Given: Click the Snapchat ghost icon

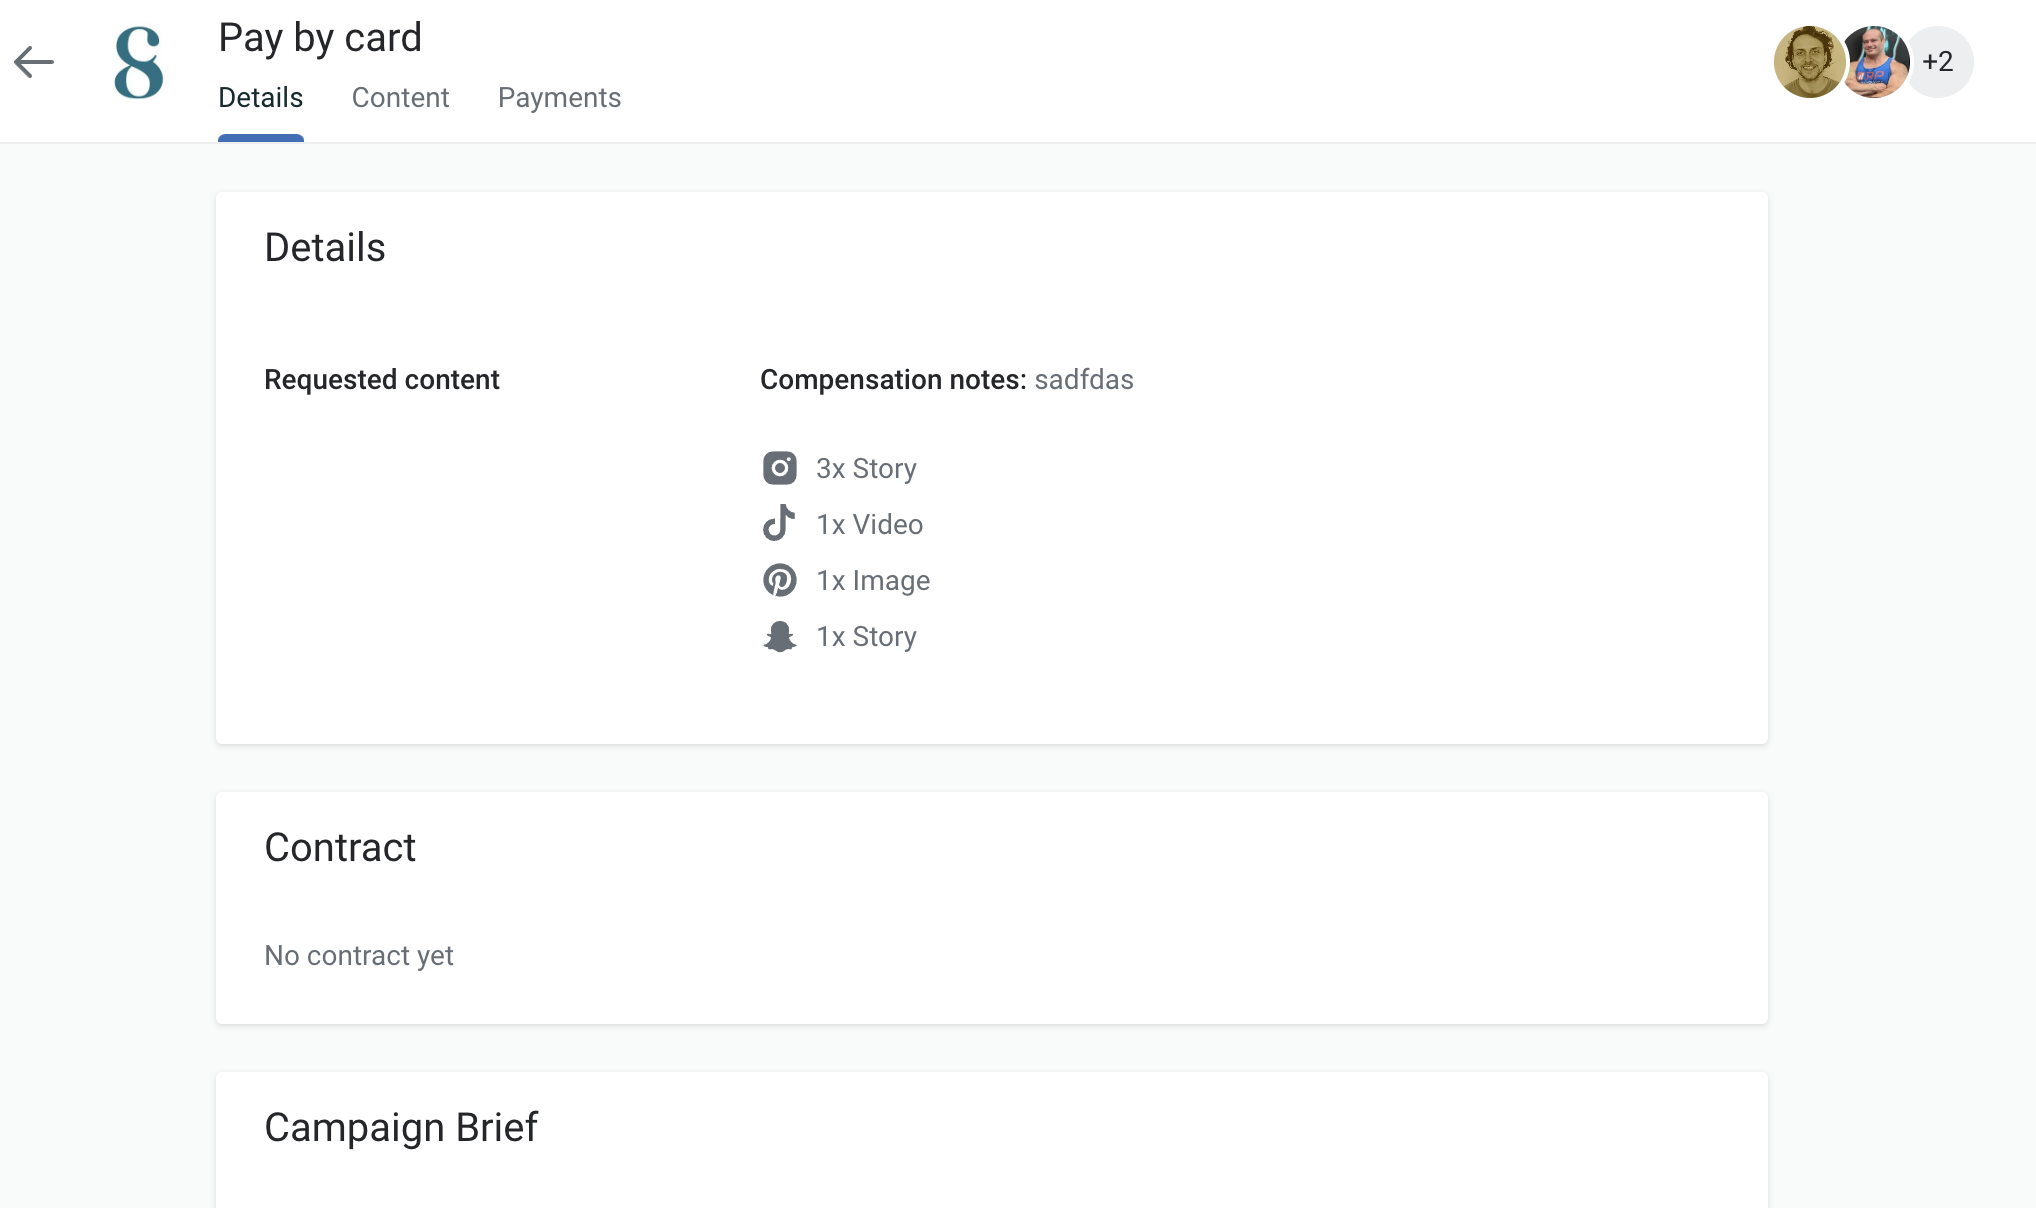Looking at the screenshot, I should point(780,636).
